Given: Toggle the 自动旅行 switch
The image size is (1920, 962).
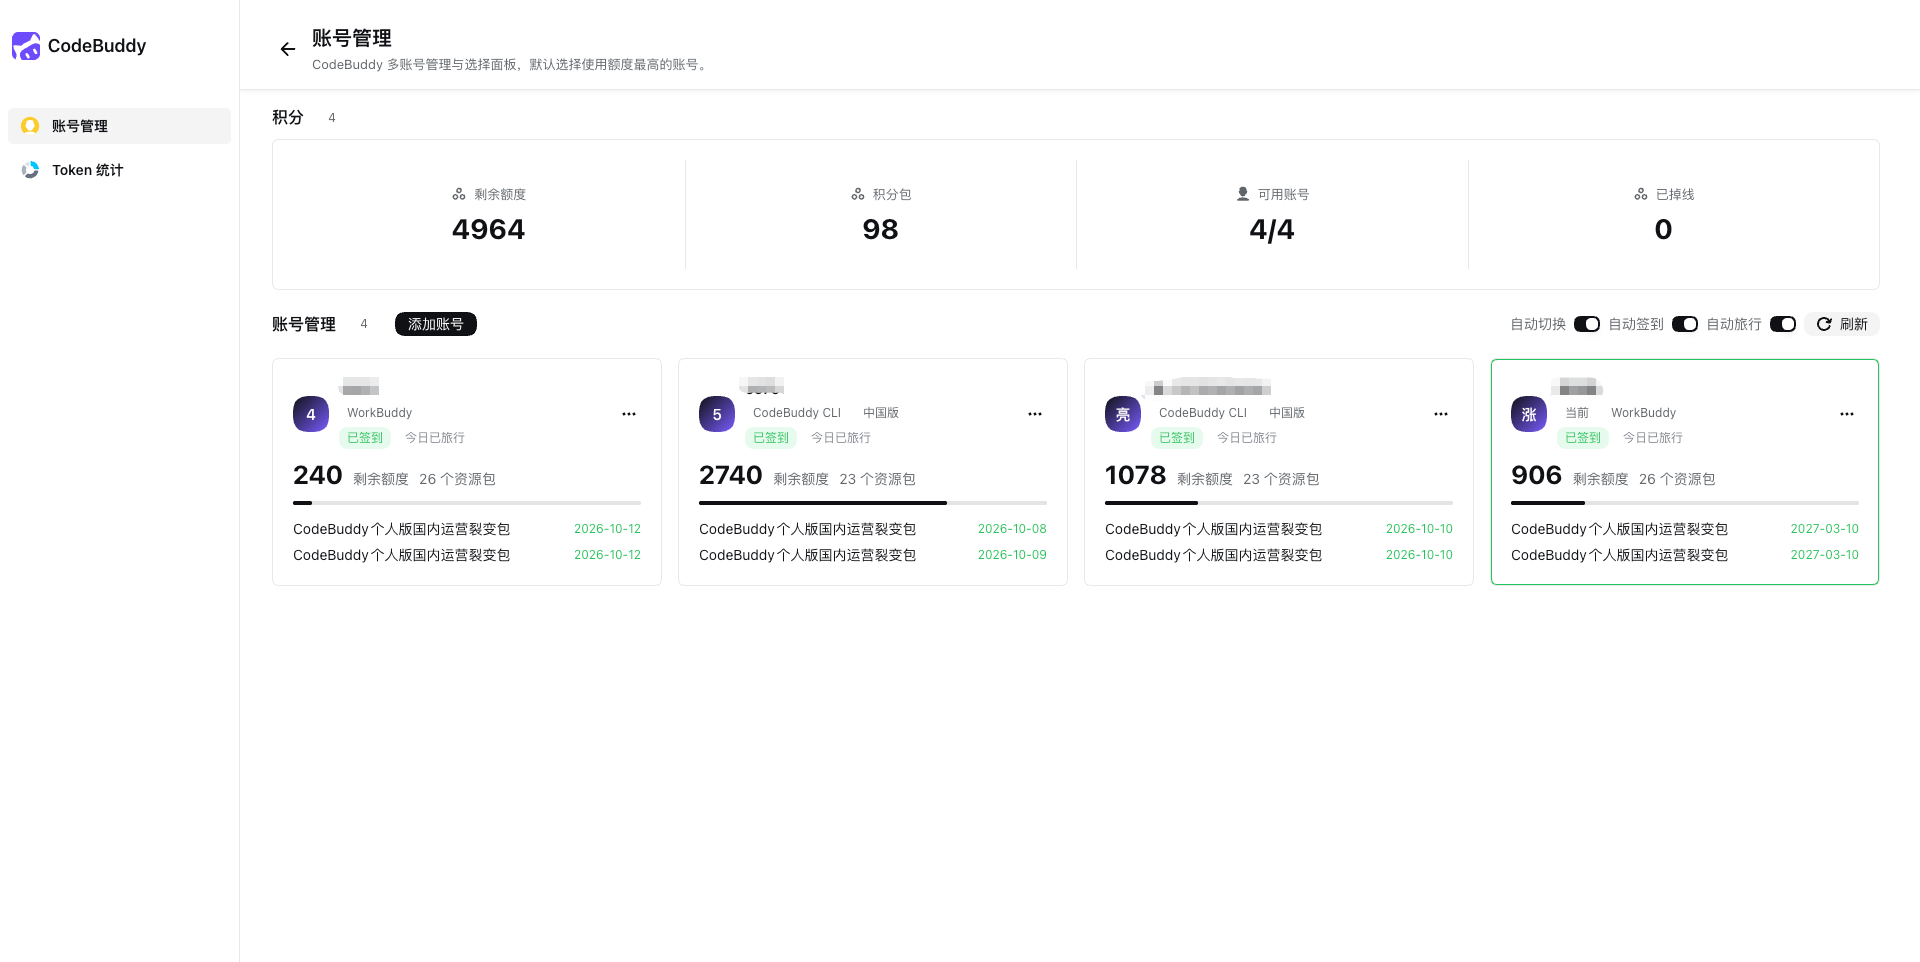Looking at the screenshot, I should pos(1783,324).
